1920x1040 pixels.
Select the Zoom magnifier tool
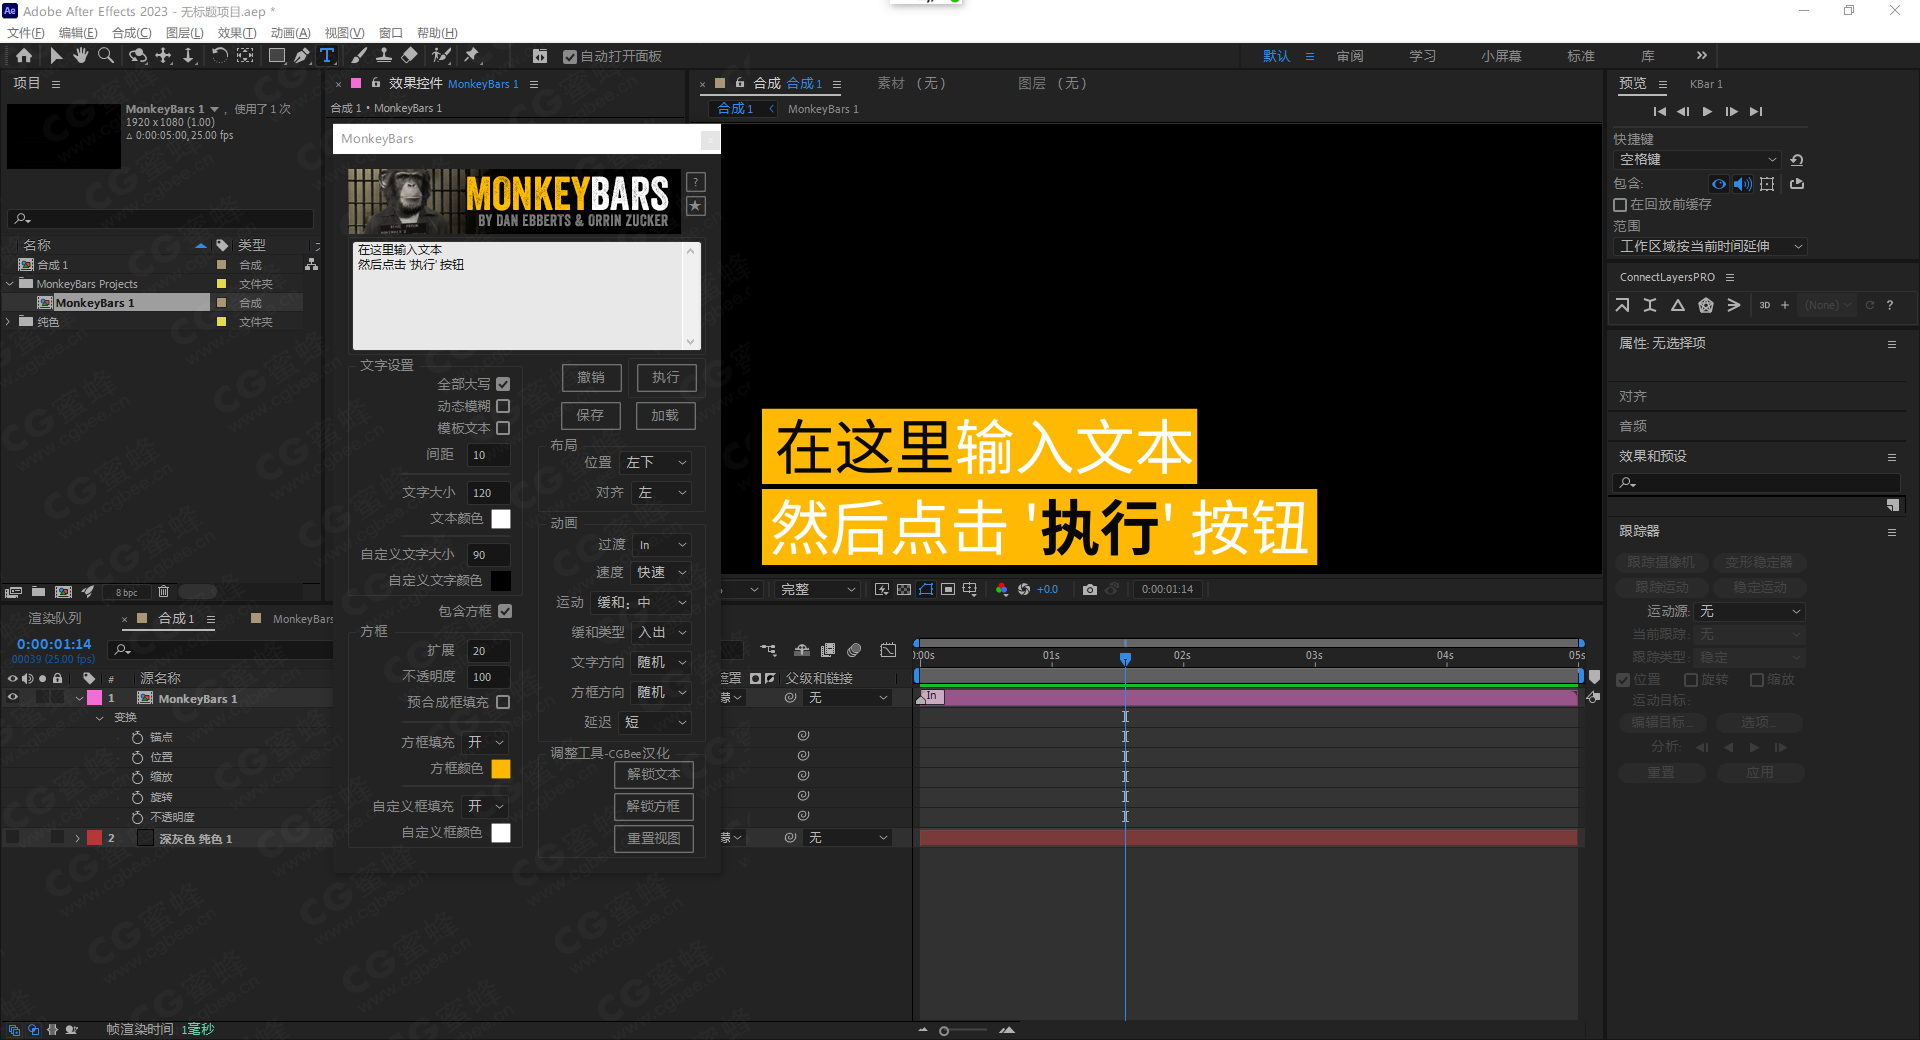(106, 56)
